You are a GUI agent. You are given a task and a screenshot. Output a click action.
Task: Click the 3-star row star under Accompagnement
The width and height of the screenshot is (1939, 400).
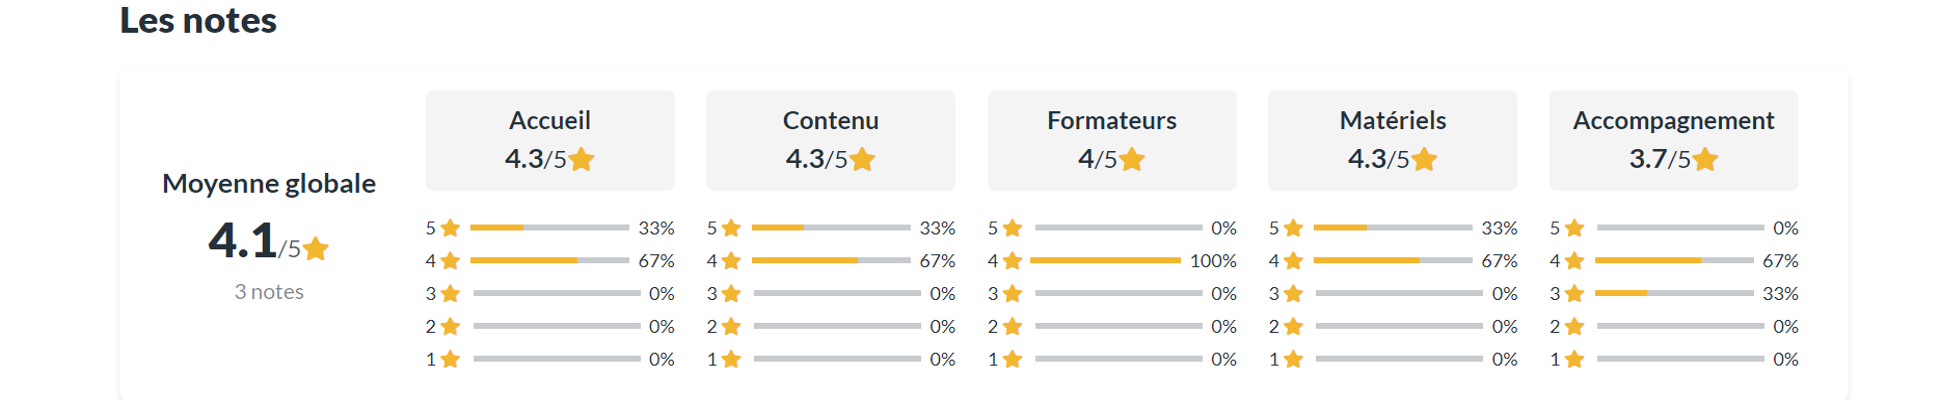pos(1574,294)
